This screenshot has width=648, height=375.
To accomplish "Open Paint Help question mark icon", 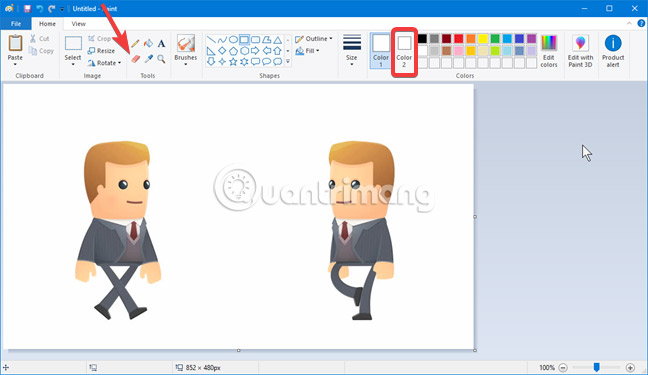I will (641, 24).
